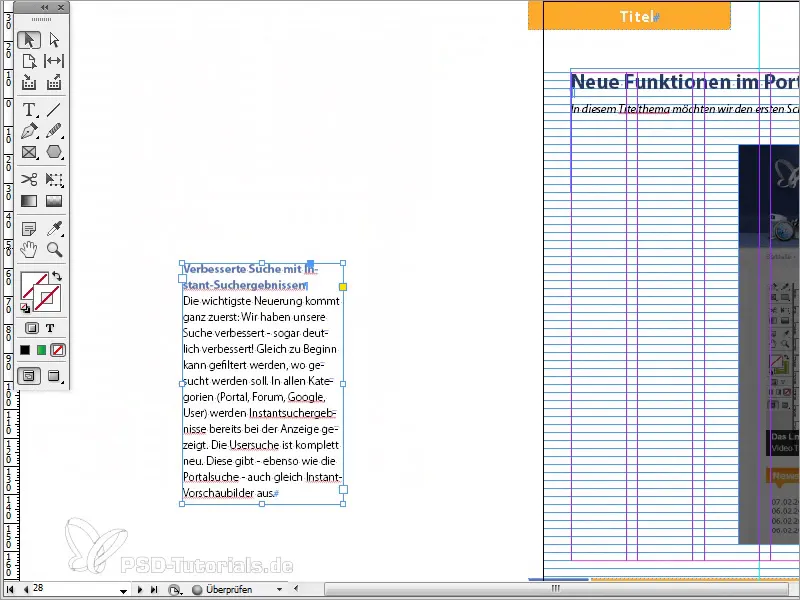
Task: Select the Direct Selection tool
Action: pyautogui.click(x=54, y=40)
